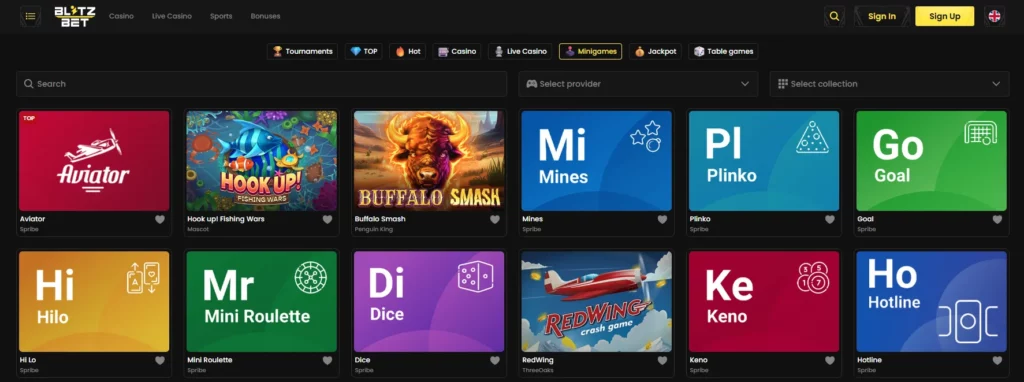1024x382 pixels.
Task: Select the TOP category tab
Action: coord(364,51)
